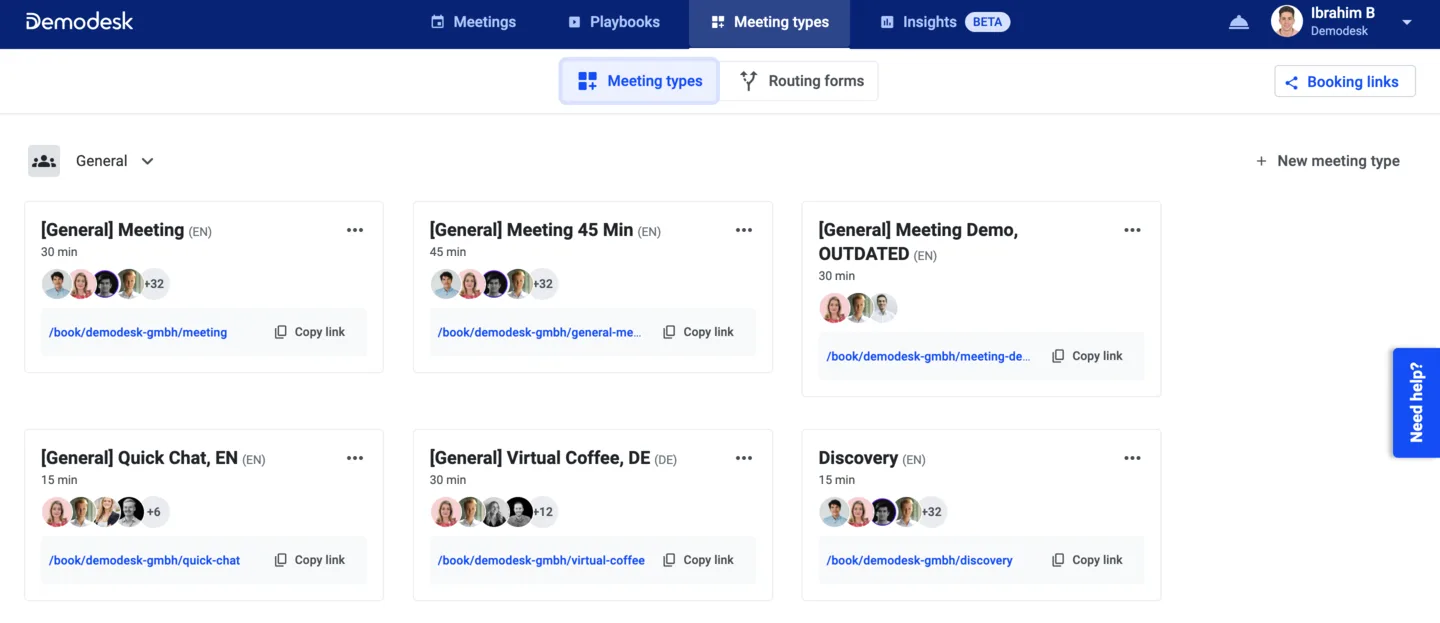Click +6 members badge on Quick Chat card
Screen dimensions: 1440x623
point(154,512)
